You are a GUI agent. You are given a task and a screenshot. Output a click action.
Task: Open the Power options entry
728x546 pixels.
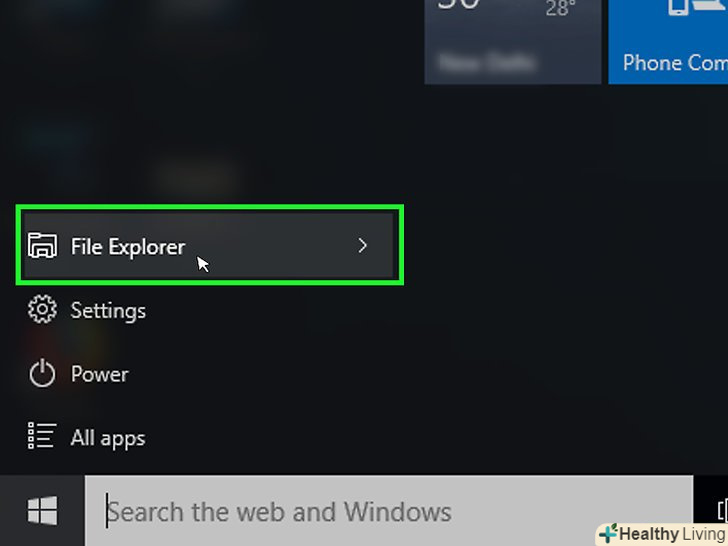coord(99,374)
